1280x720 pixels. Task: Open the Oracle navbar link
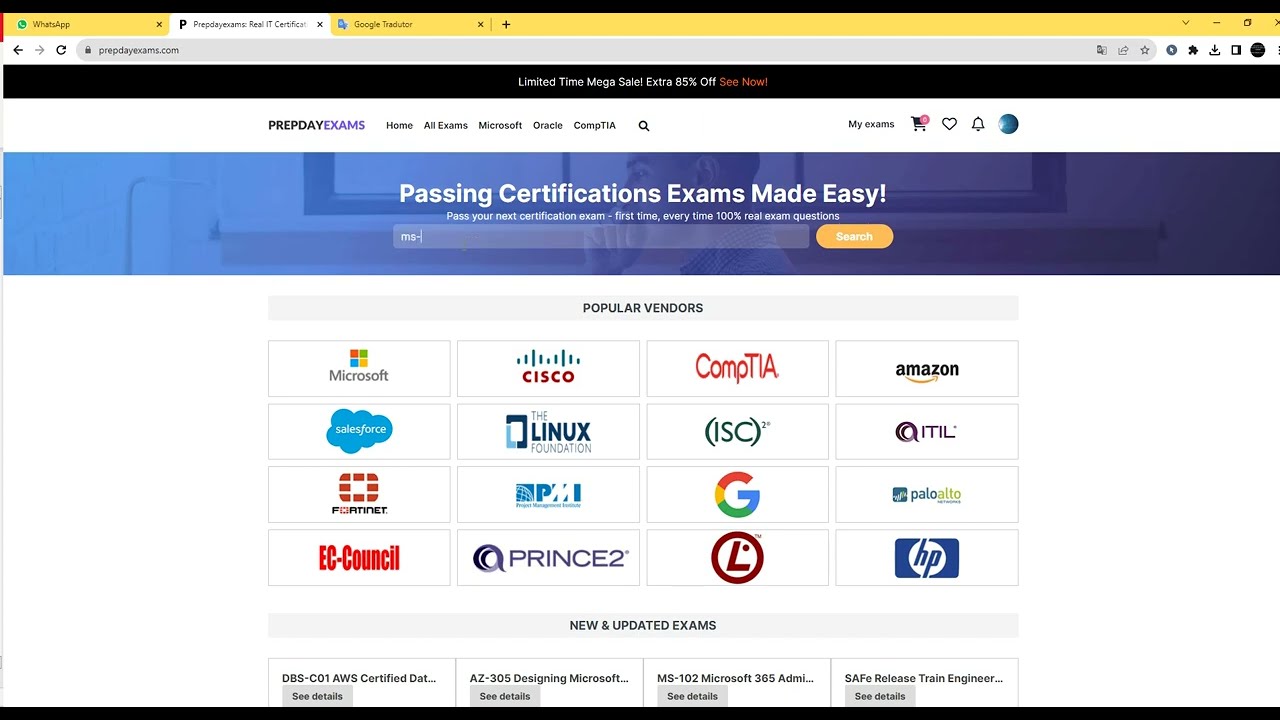(548, 126)
